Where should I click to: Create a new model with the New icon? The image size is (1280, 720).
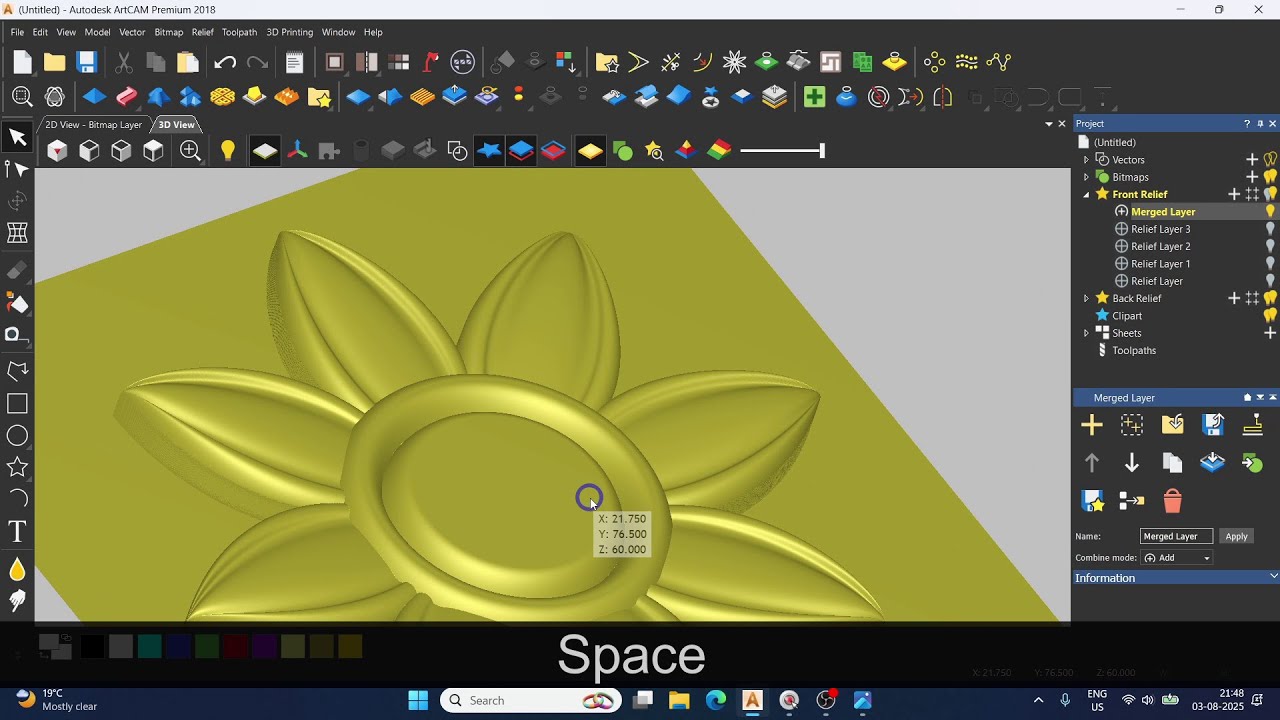point(23,62)
